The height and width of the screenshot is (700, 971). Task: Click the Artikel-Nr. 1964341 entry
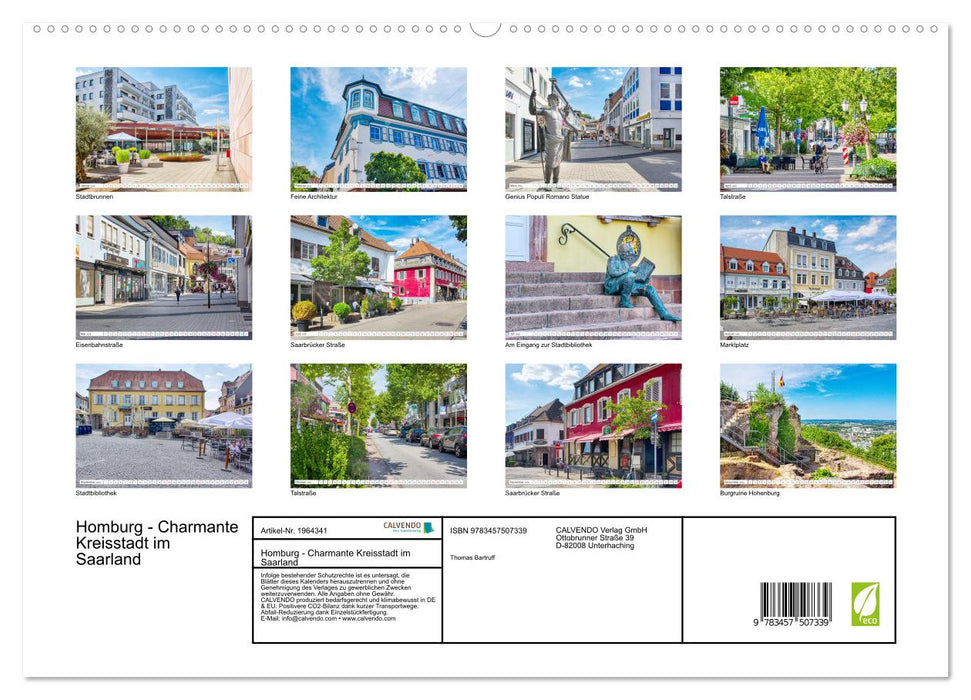coord(294,530)
